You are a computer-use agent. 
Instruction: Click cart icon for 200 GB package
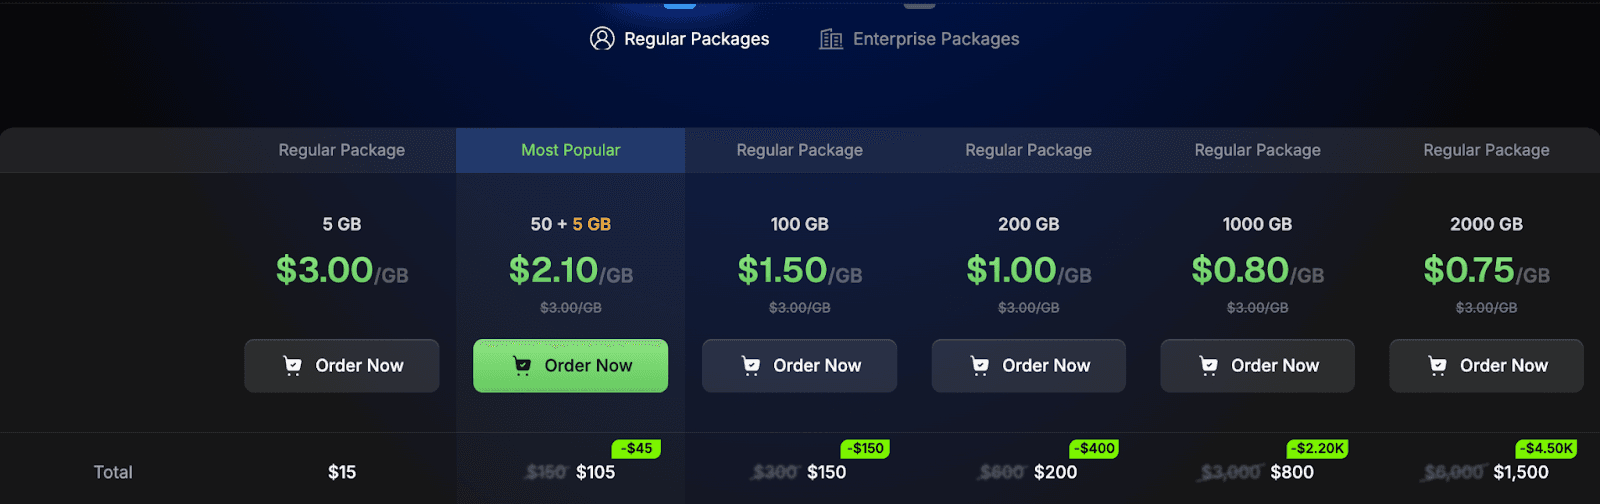pyautogui.click(x=979, y=366)
